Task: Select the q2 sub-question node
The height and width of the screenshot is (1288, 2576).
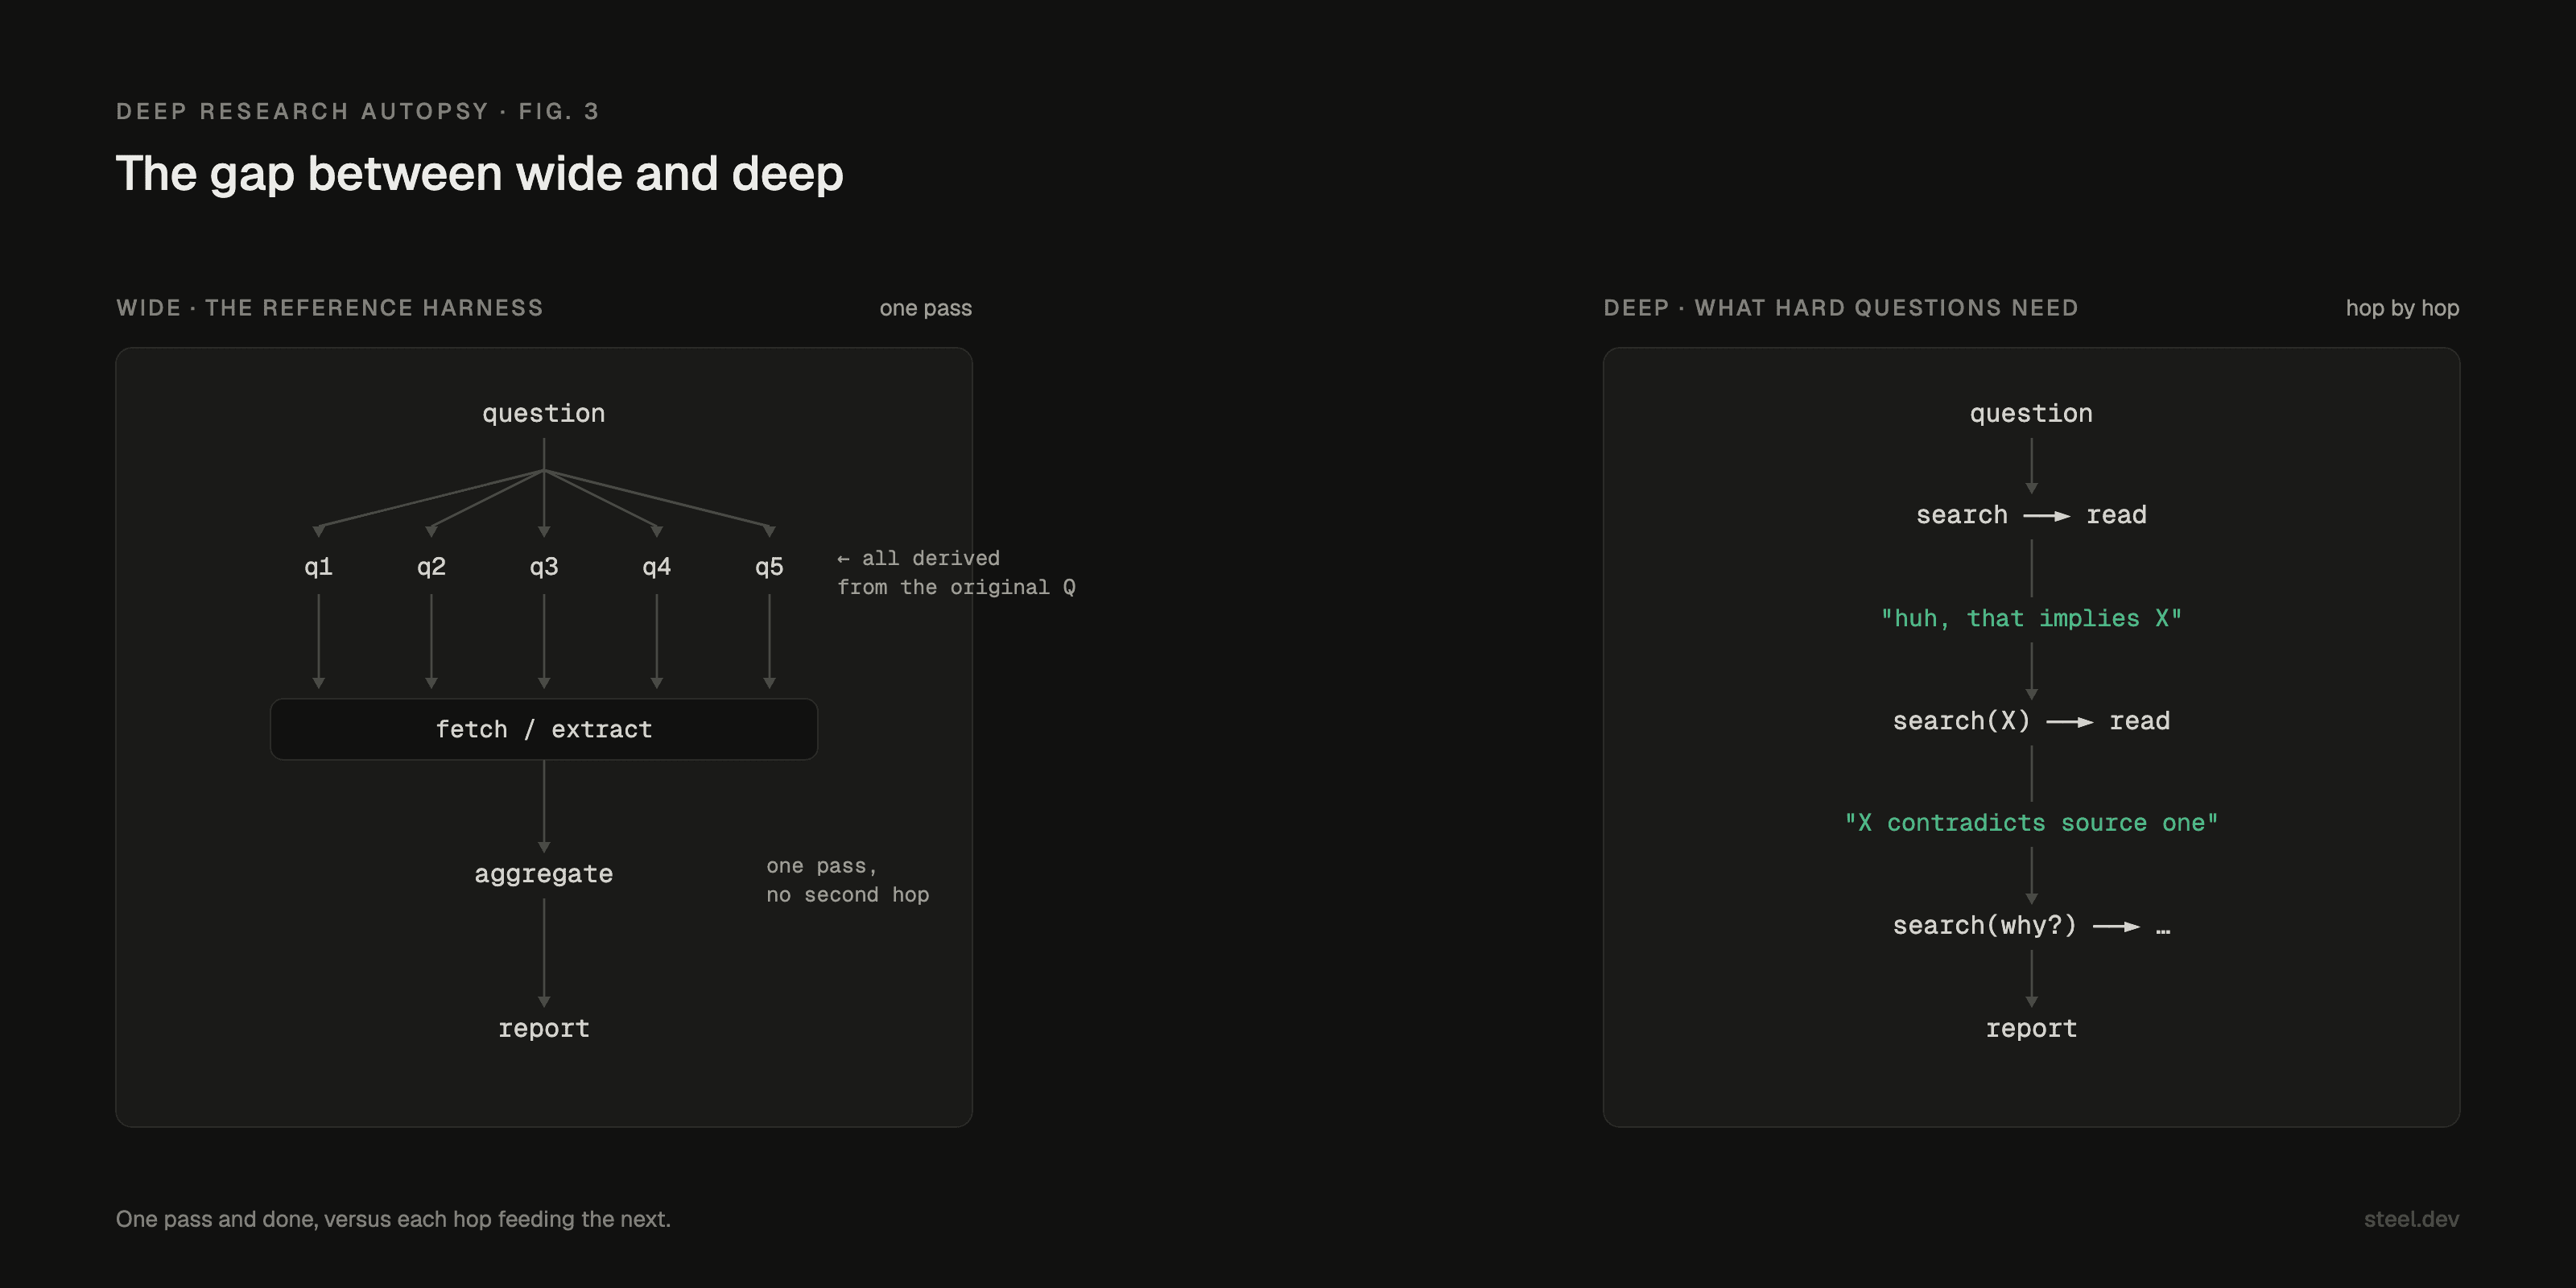Action: (x=431, y=567)
